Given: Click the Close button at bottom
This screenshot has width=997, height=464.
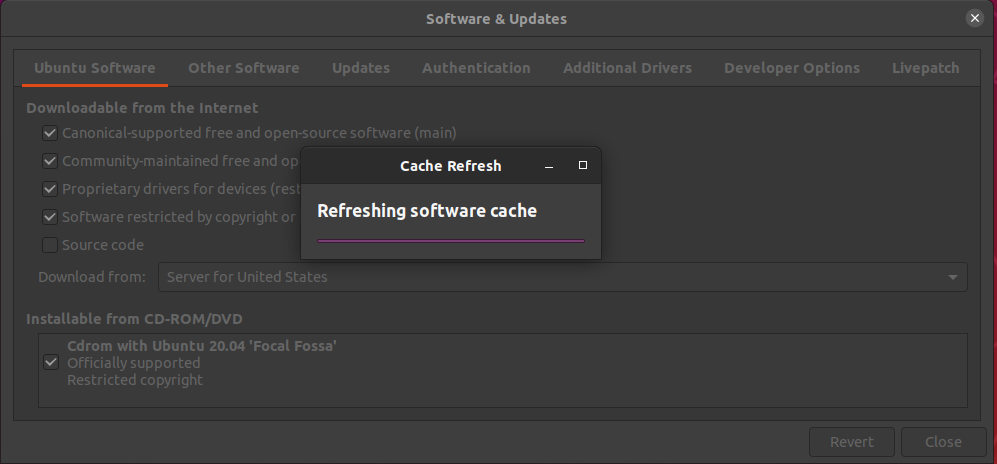Looking at the screenshot, I should [x=943, y=442].
